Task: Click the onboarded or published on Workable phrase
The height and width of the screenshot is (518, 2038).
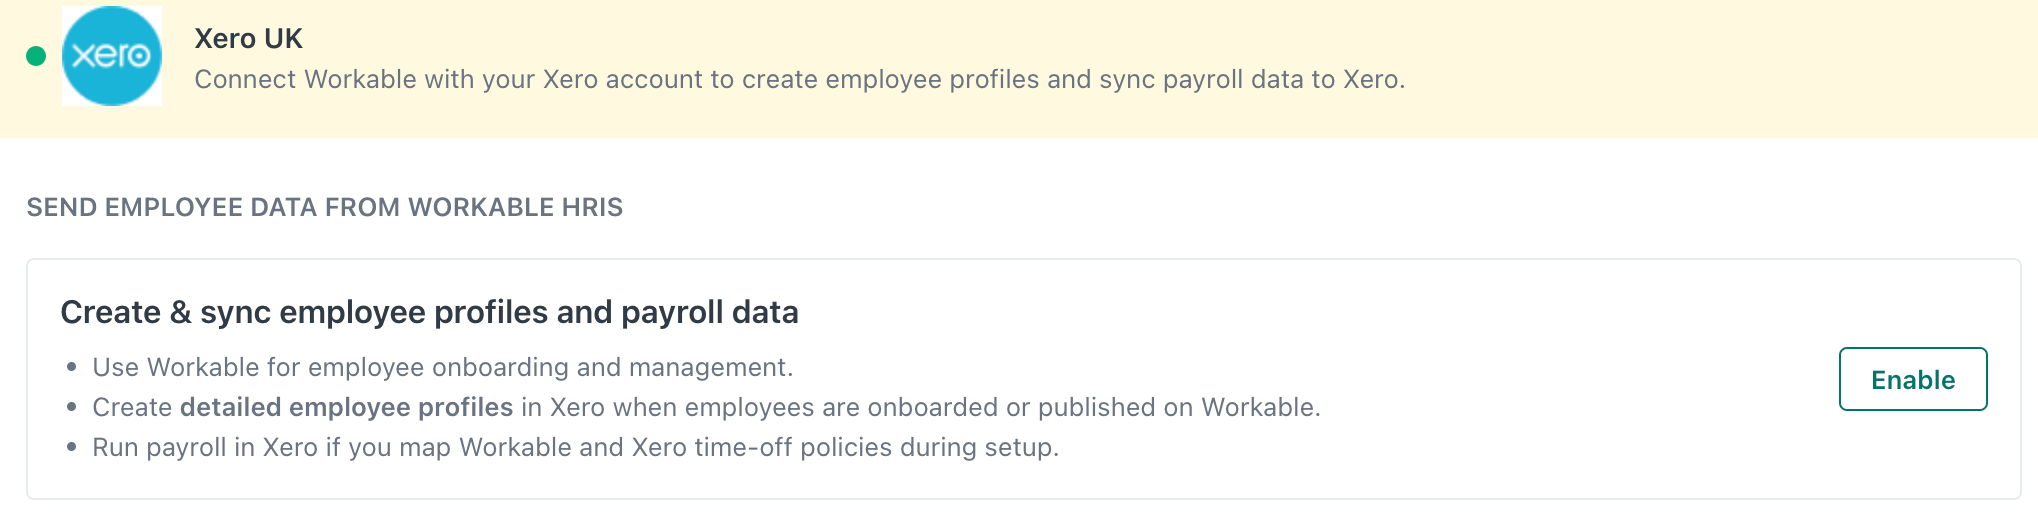Action: [1094, 407]
